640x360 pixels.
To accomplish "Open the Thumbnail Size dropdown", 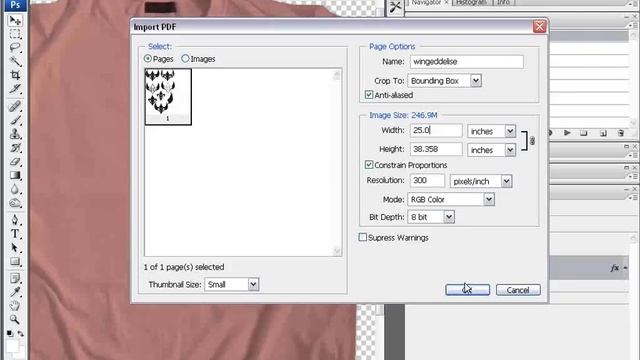I will (253, 284).
